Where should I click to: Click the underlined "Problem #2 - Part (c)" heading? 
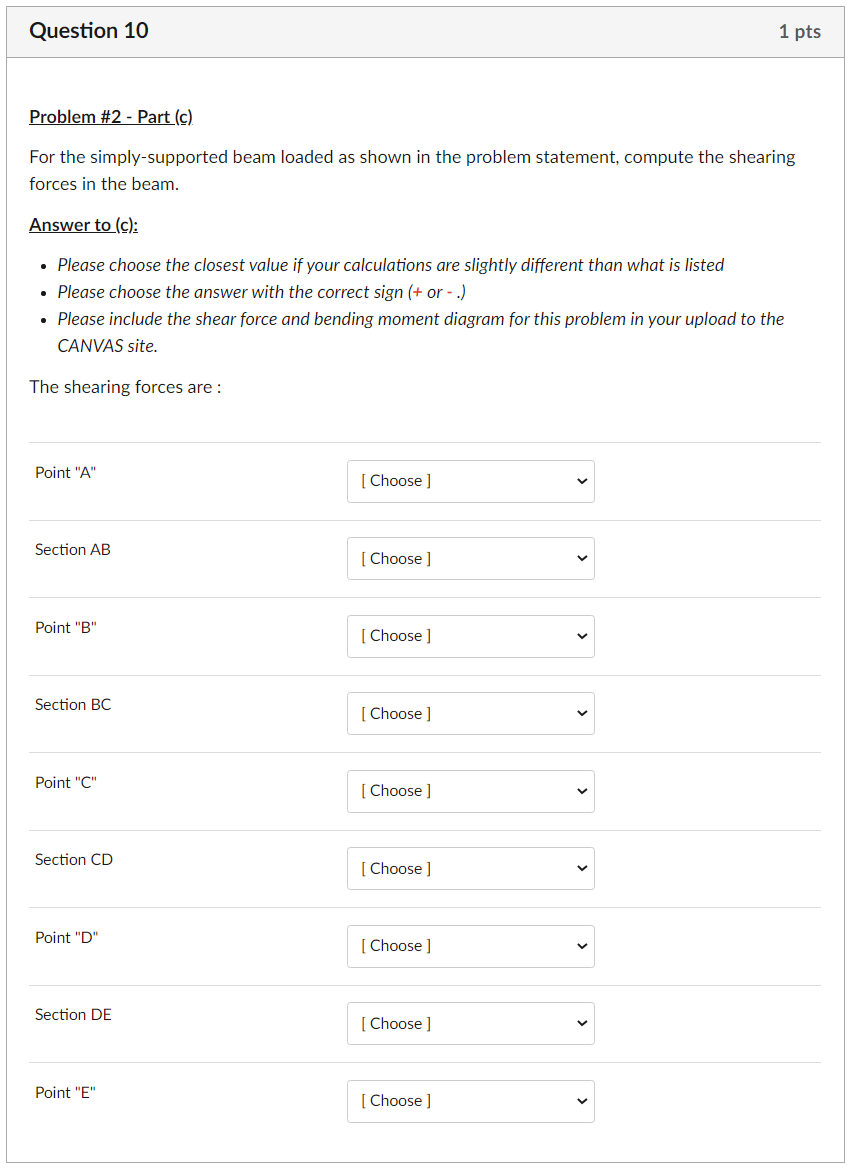coord(111,117)
